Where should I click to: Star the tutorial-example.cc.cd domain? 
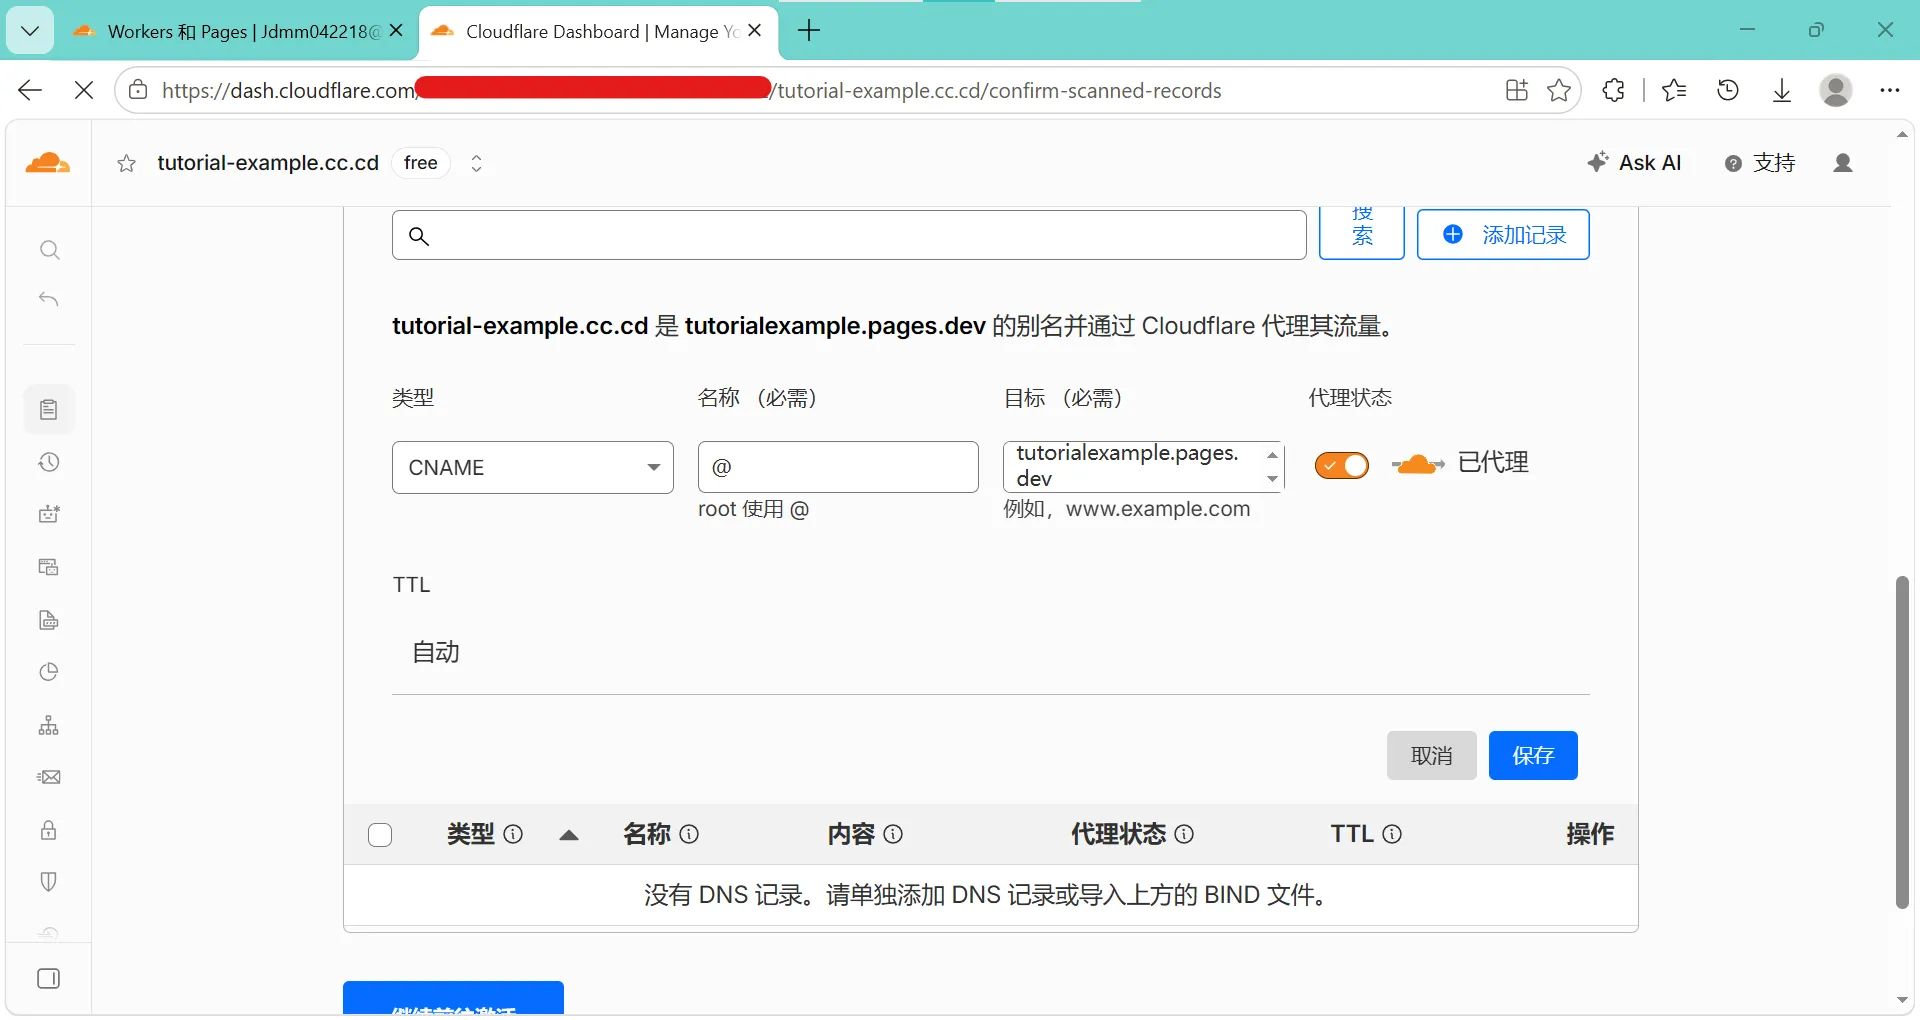126,164
